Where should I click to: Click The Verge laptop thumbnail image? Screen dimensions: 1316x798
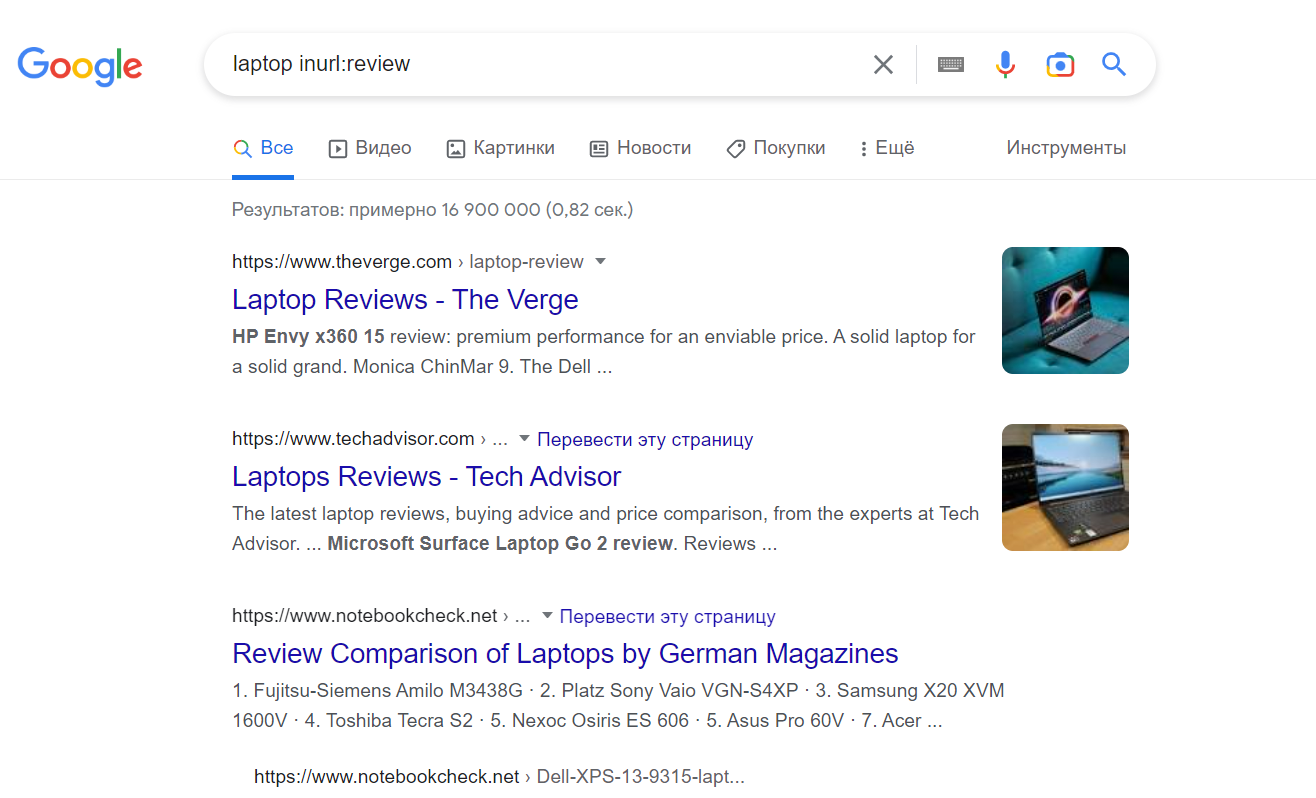pyautogui.click(x=1065, y=310)
